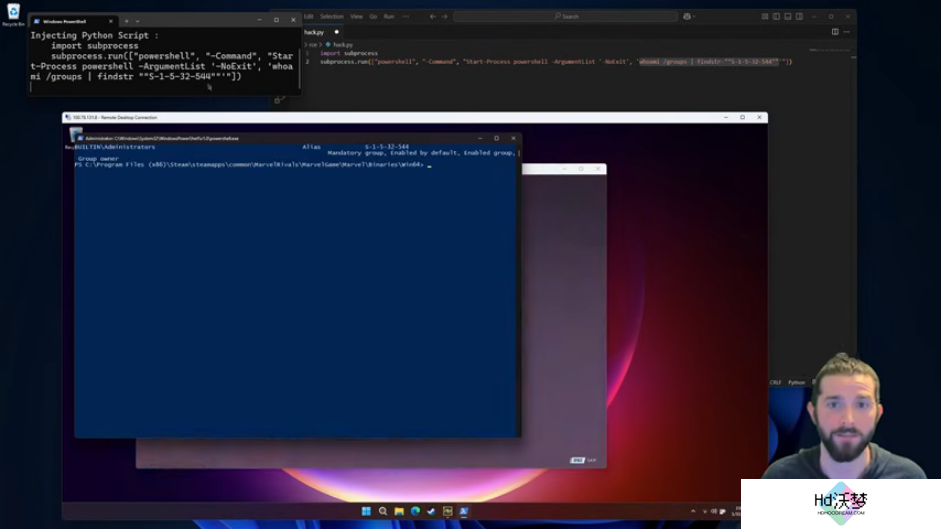Click the subprocess.run code line 2
Image resolution: width=941 pixels, height=529 pixels.
point(556,61)
